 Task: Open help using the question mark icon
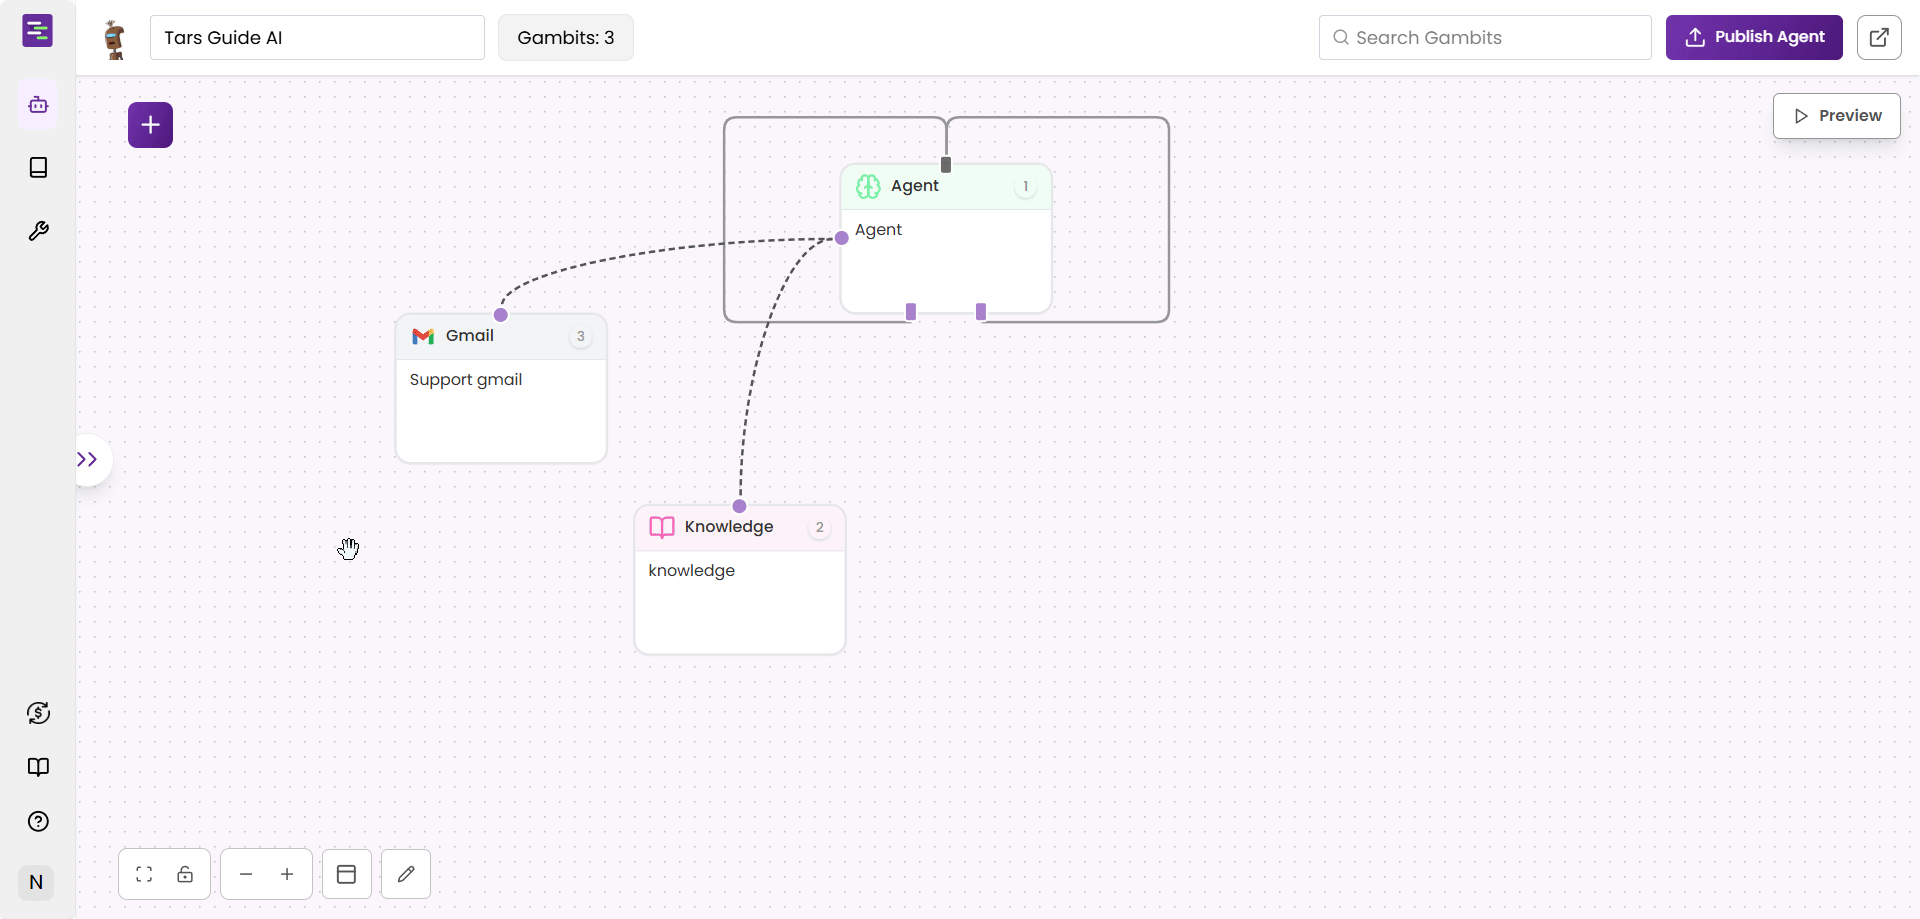pyautogui.click(x=37, y=821)
